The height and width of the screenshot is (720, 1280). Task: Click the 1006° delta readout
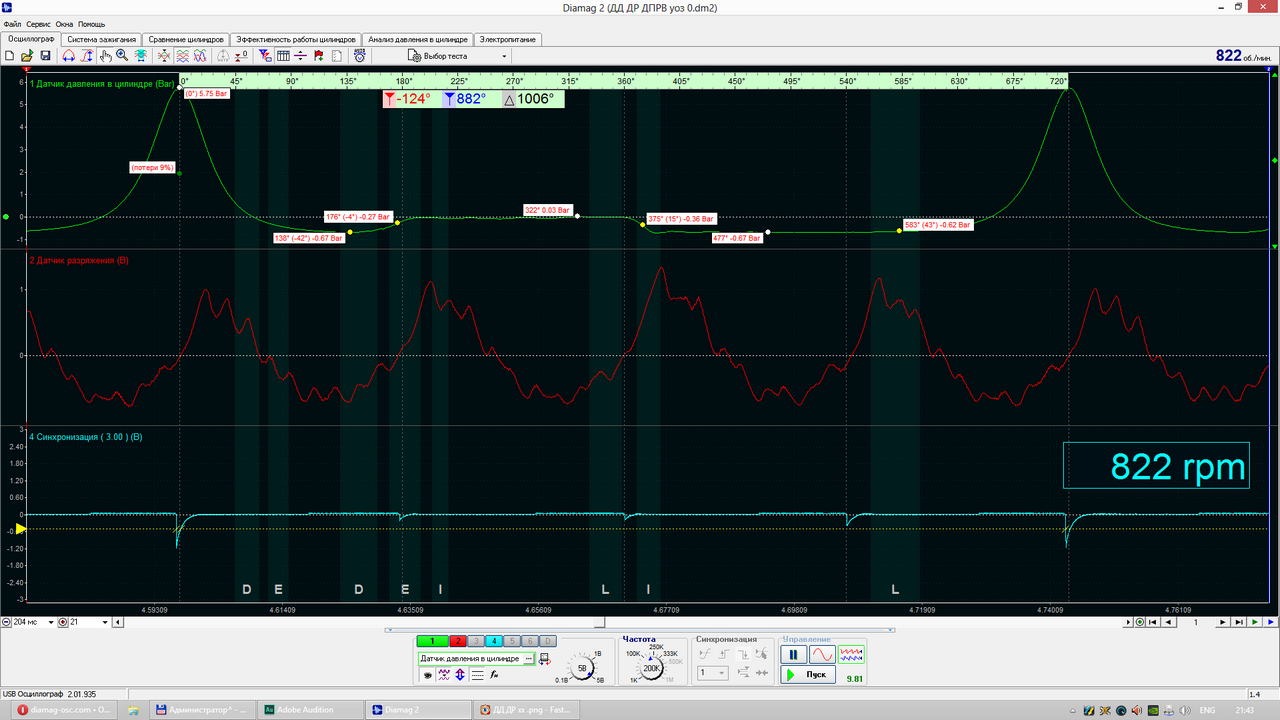pos(533,99)
